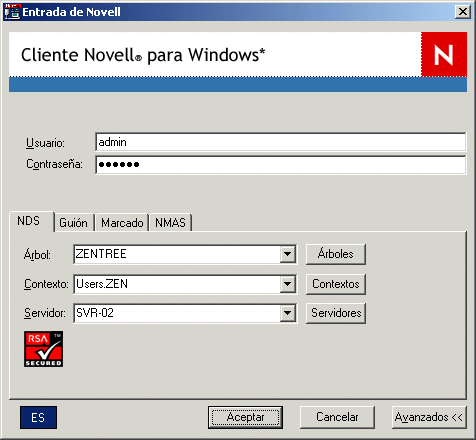This screenshot has height=440, width=476.
Task: Focus the Contraseña password field
Action: point(281,165)
